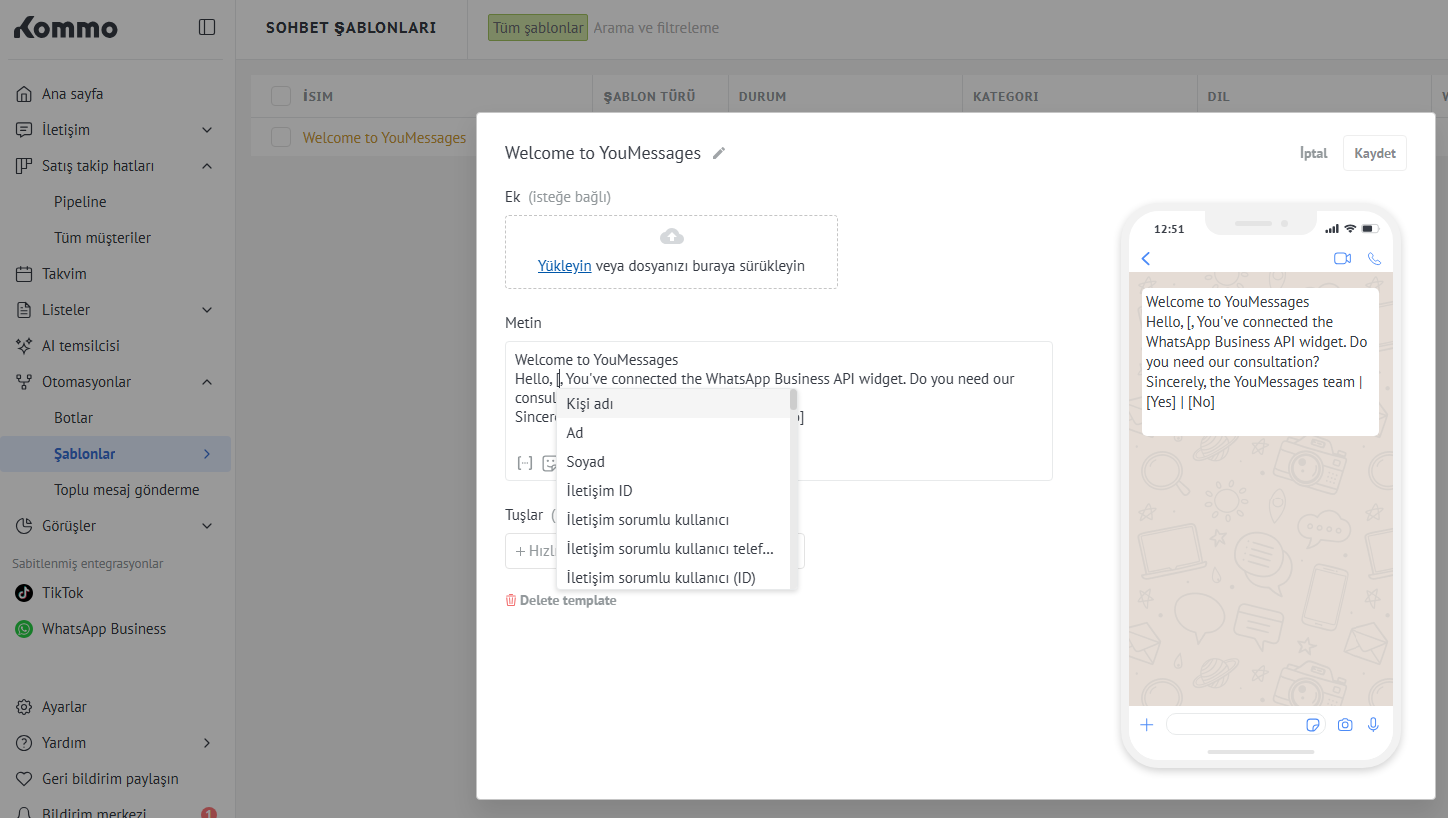The image size is (1448, 818).
Task: Click the video call icon in phone preview
Action: click(1342, 258)
